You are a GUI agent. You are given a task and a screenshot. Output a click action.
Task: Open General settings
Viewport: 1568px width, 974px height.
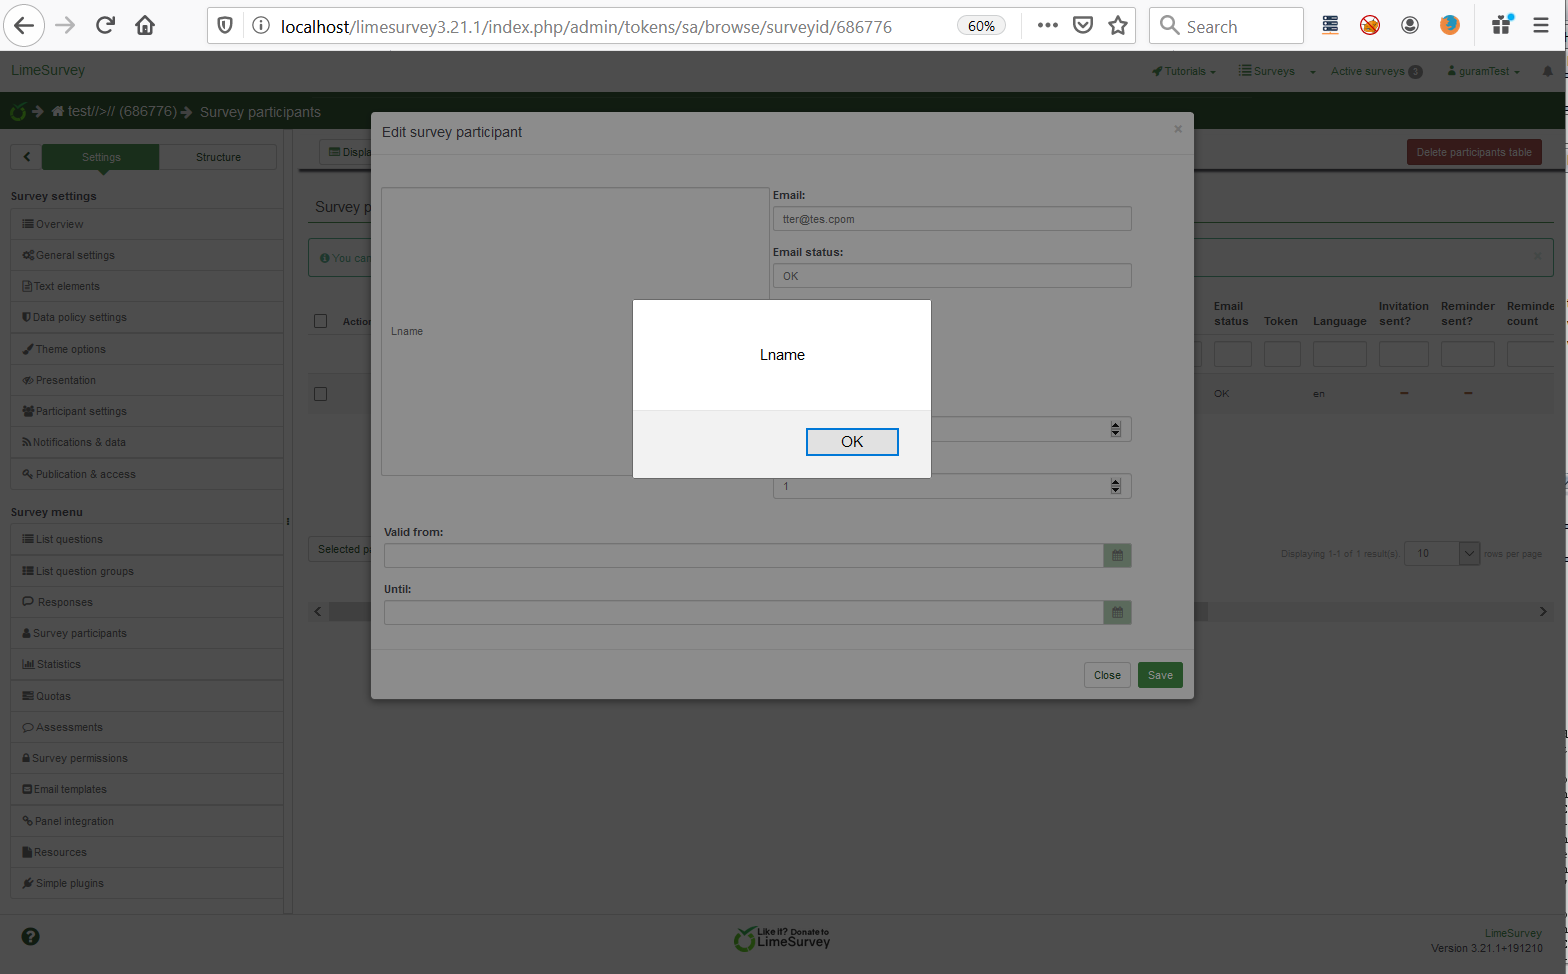147,255
